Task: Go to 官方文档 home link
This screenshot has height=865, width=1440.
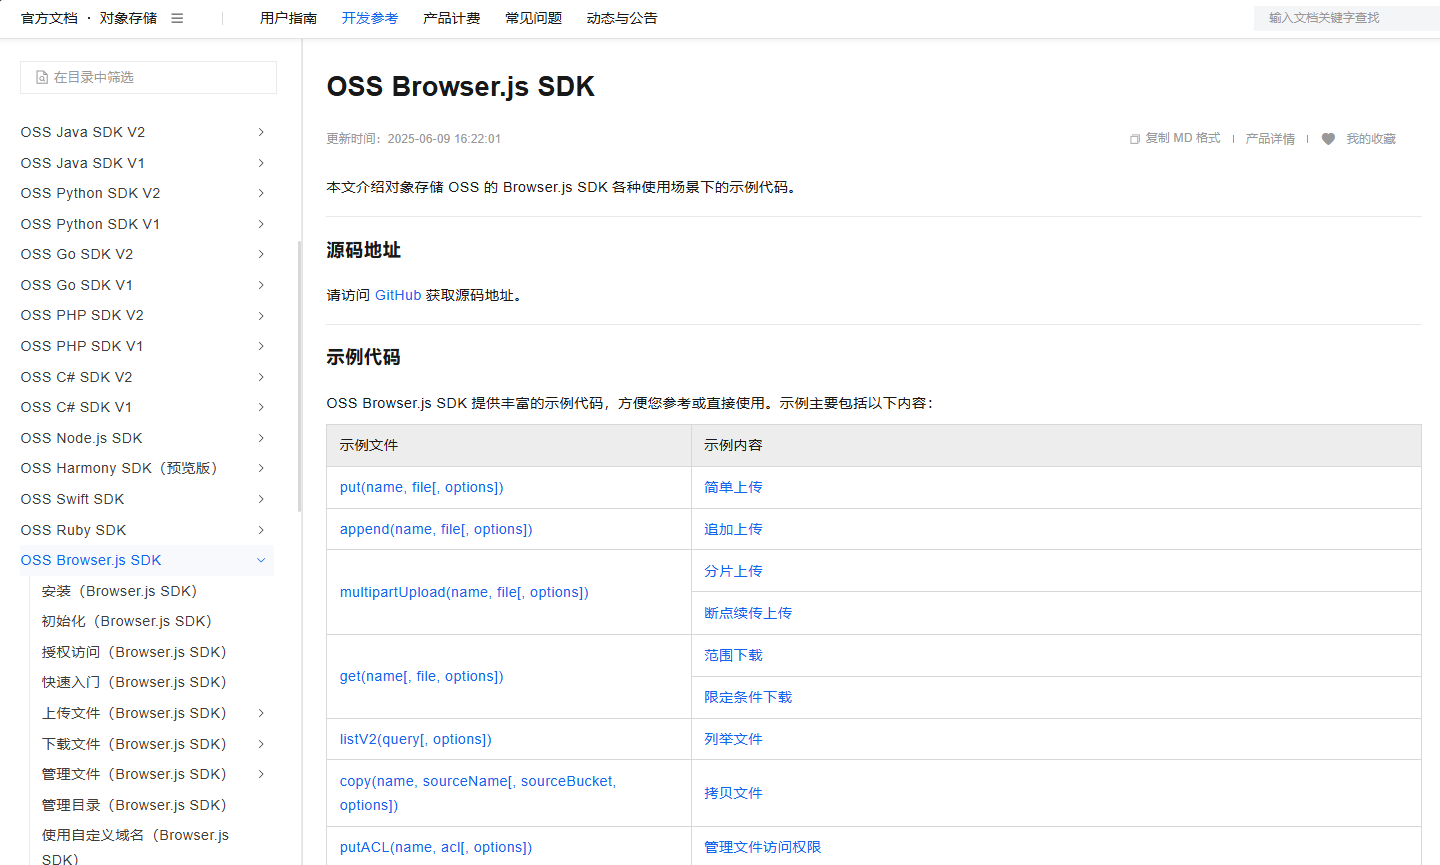Action: (49, 18)
